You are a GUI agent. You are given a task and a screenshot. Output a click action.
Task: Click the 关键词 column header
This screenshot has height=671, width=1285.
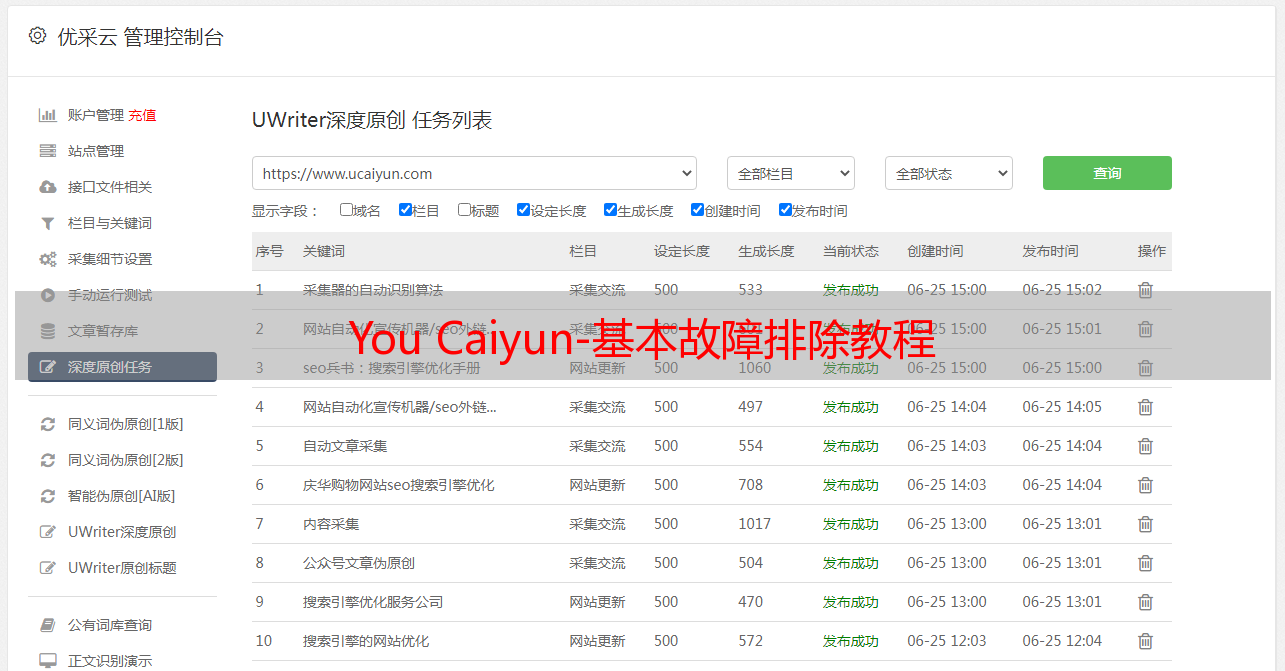click(324, 251)
